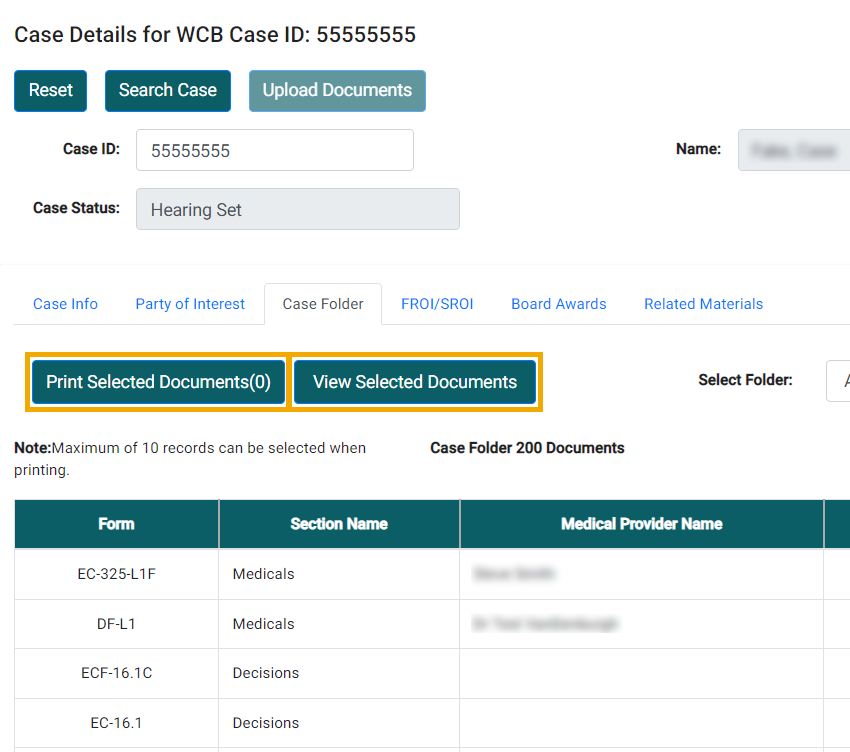Viewport: 850px width, 752px height.
Task: Select the DF-L1 form row
Action: point(116,624)
